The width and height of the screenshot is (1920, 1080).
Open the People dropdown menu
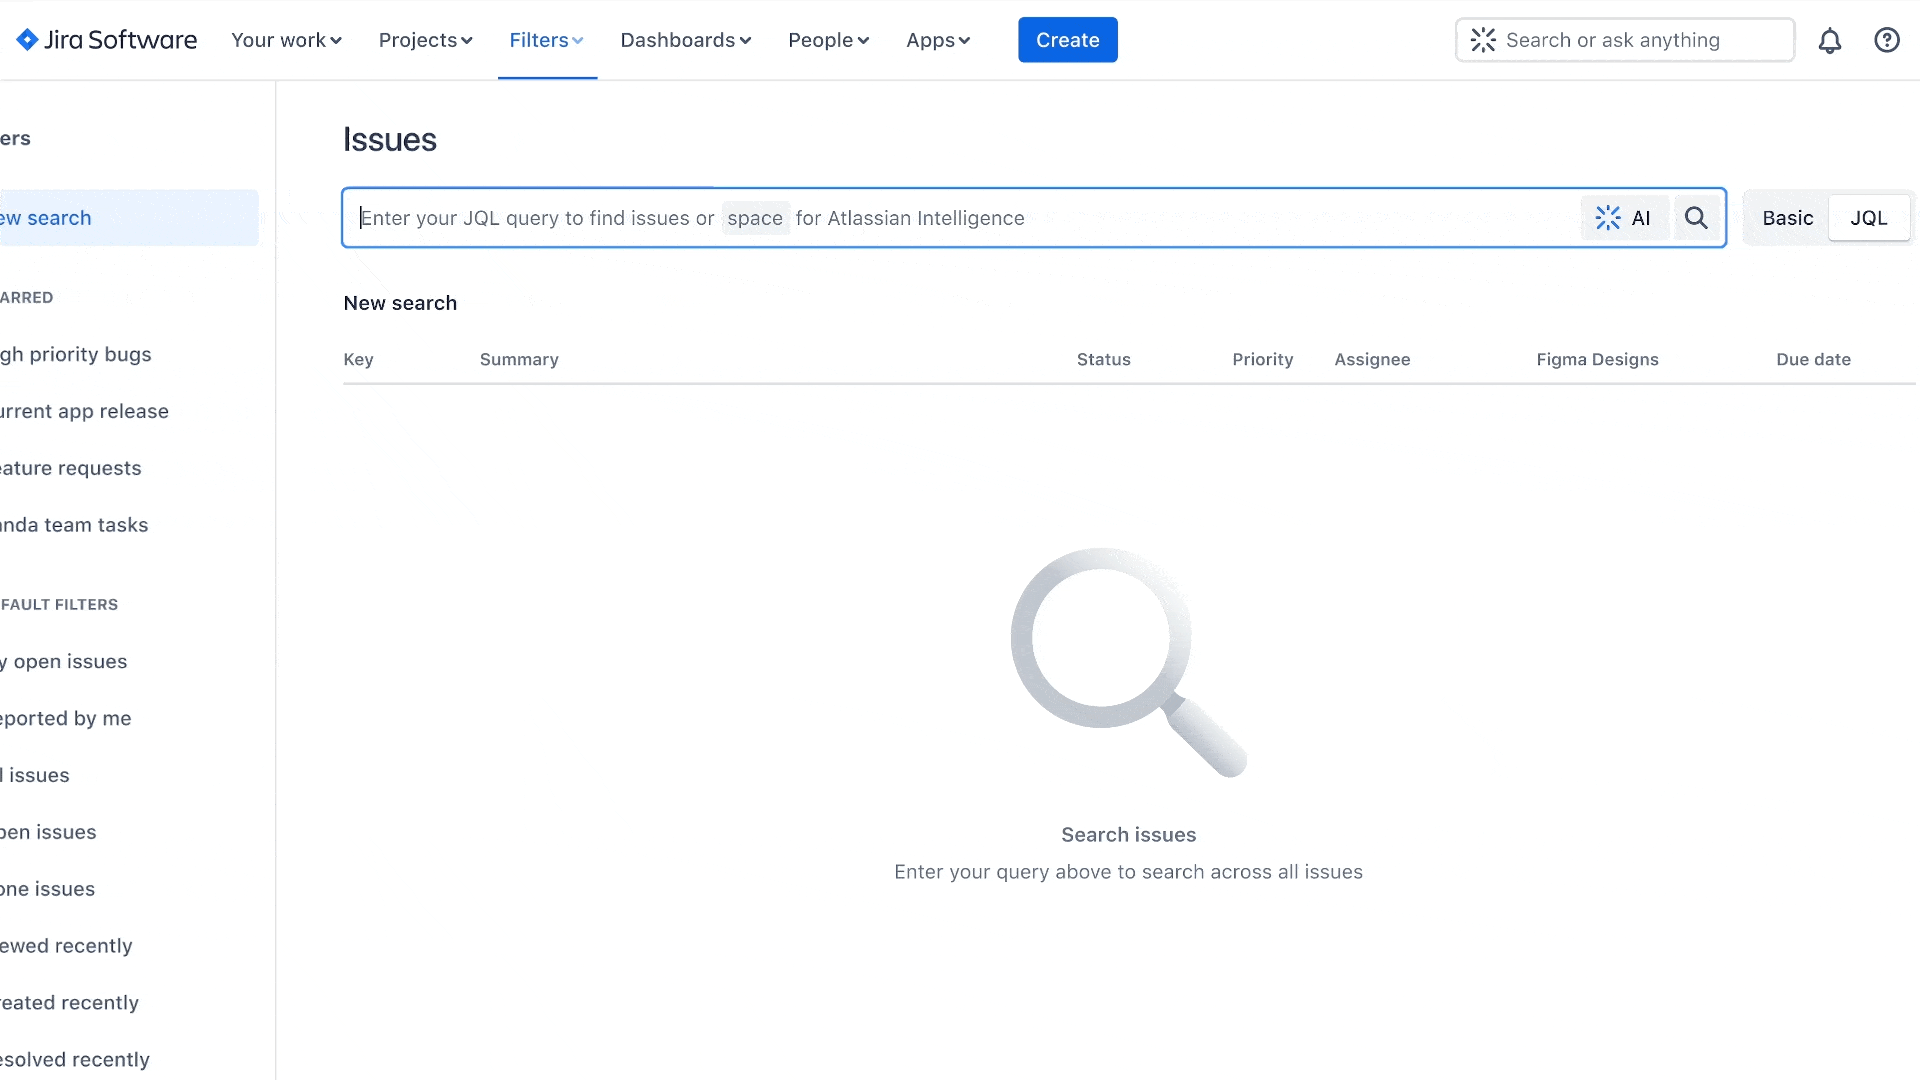coord(827,40)
